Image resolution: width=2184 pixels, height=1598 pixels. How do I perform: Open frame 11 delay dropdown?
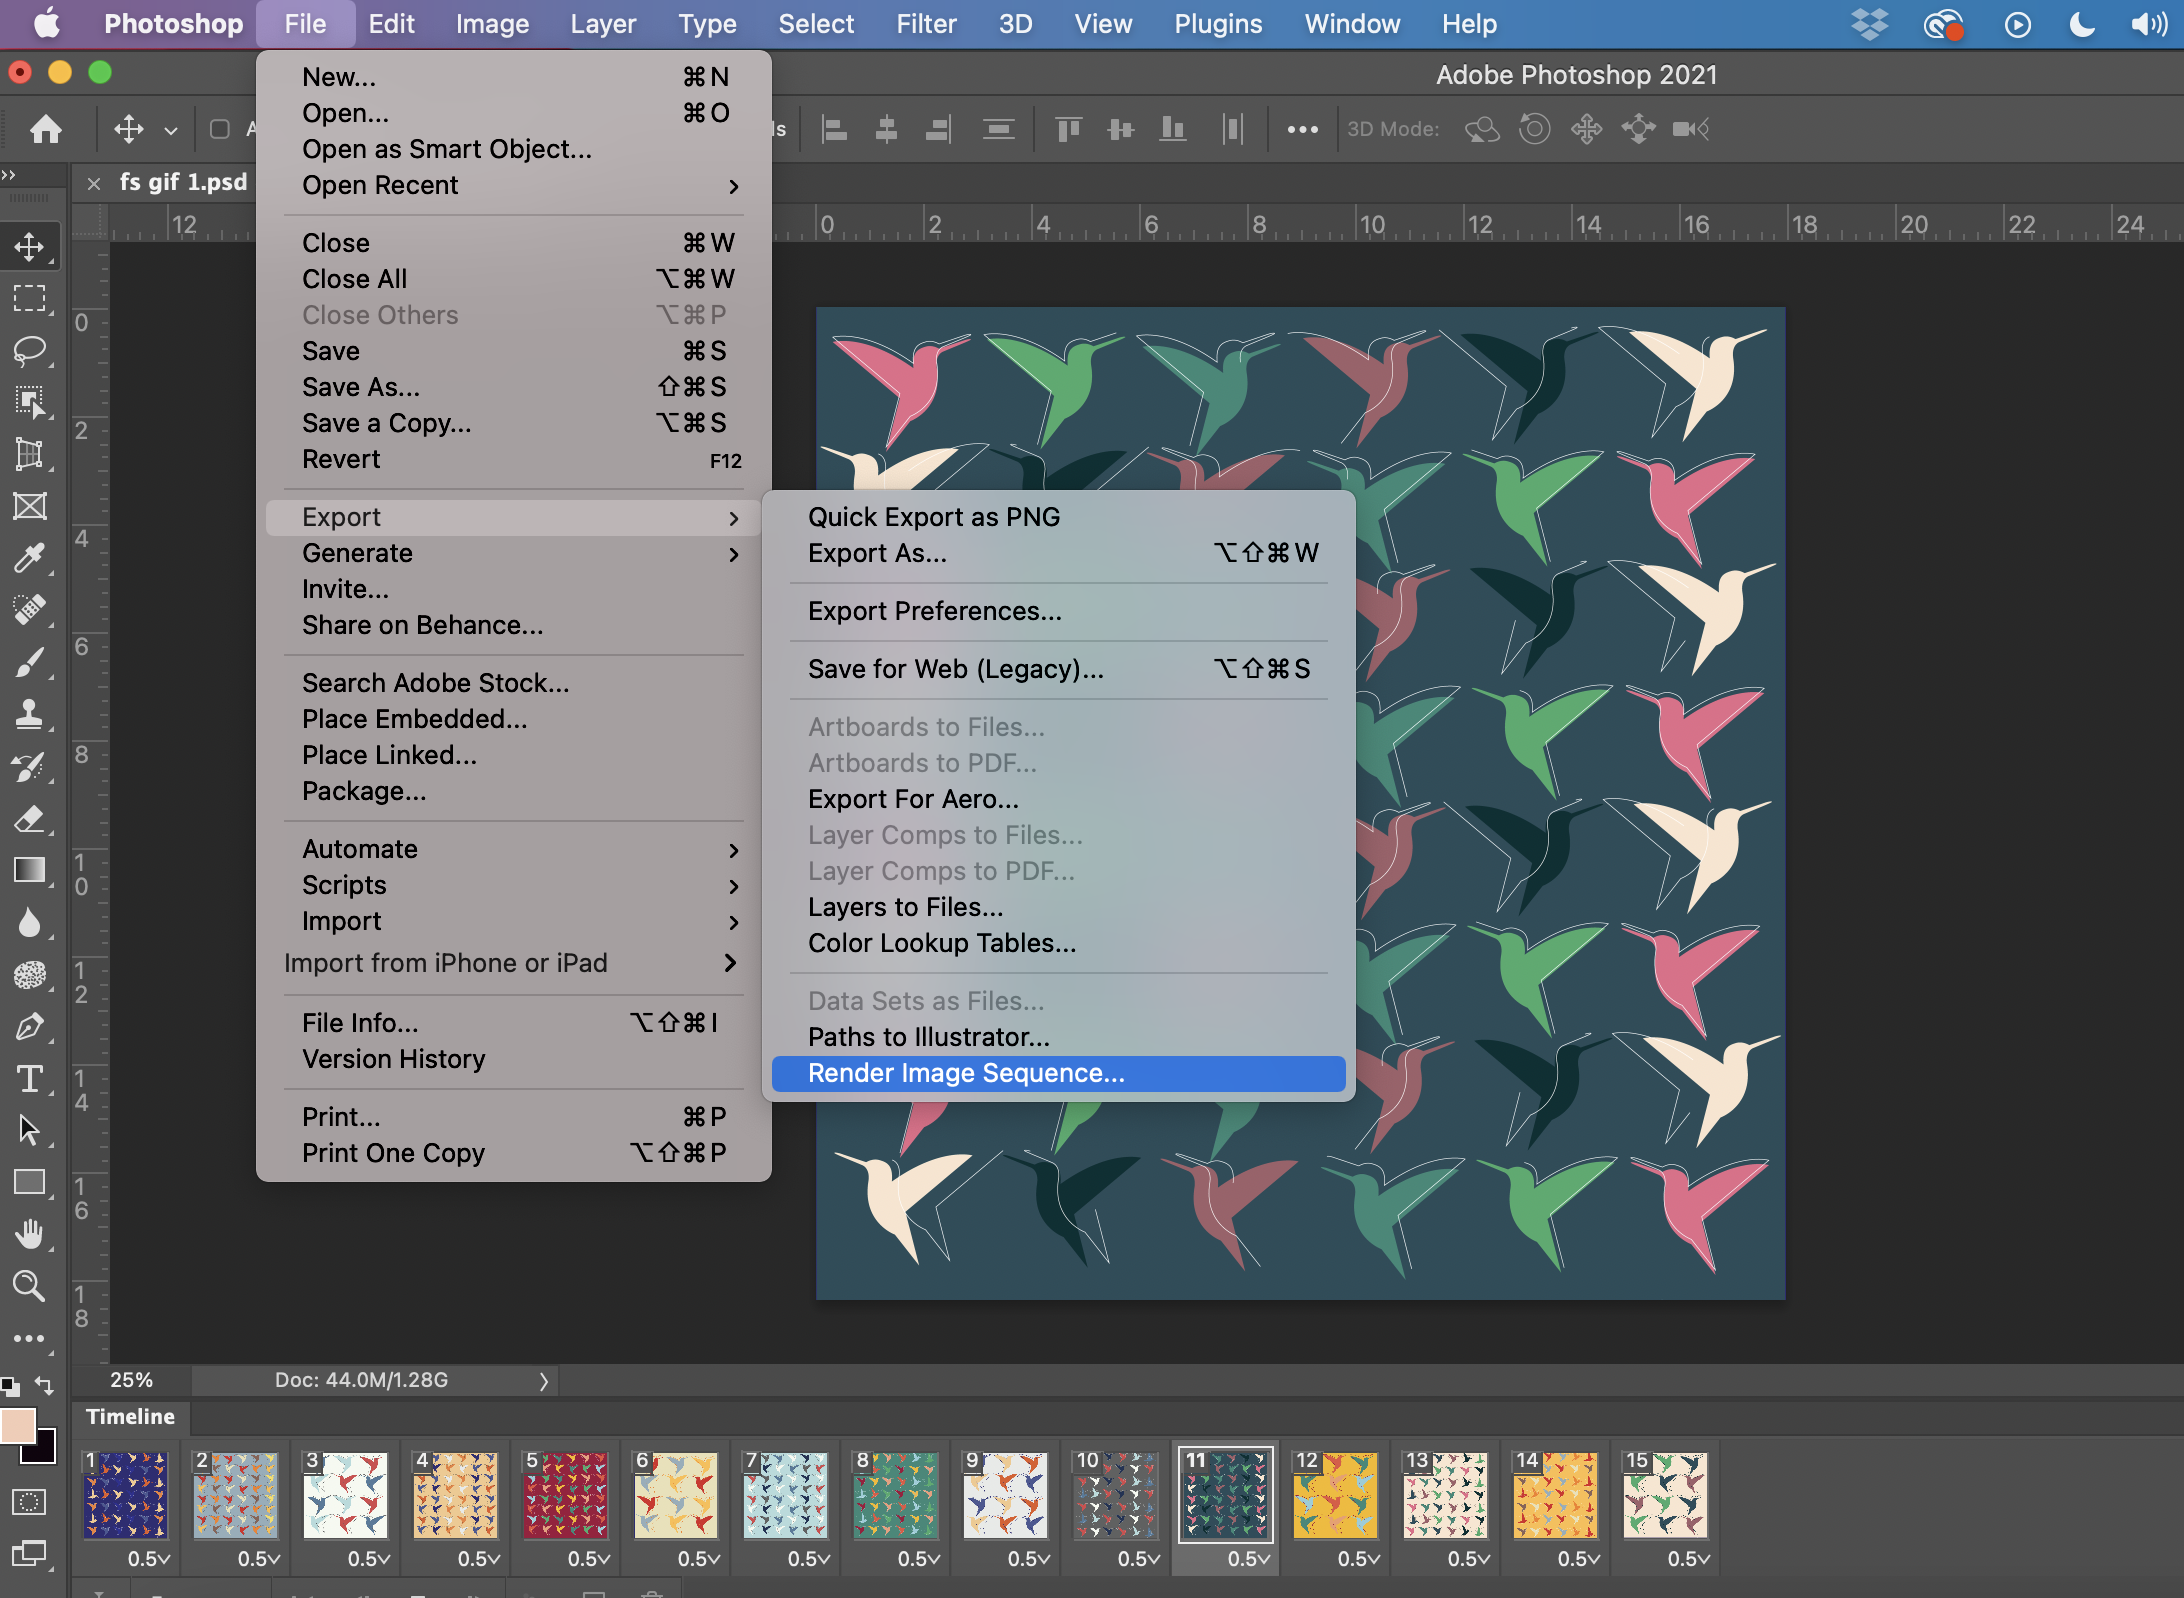[1250, 1559]
